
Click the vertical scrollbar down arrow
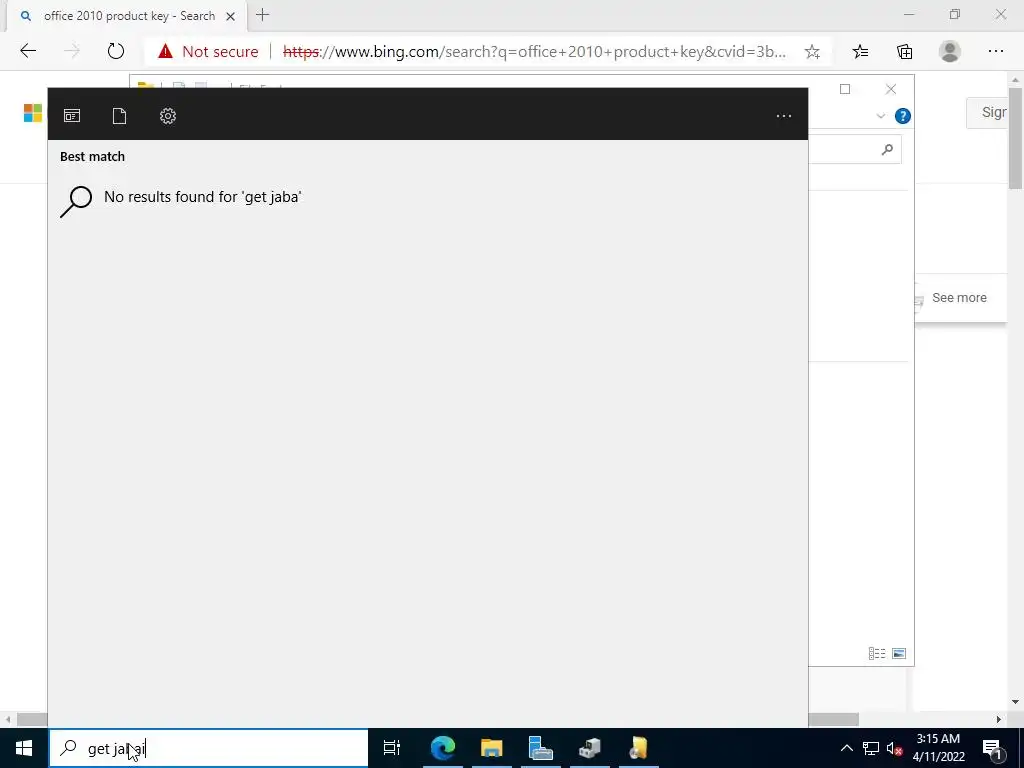[1016, 703]
